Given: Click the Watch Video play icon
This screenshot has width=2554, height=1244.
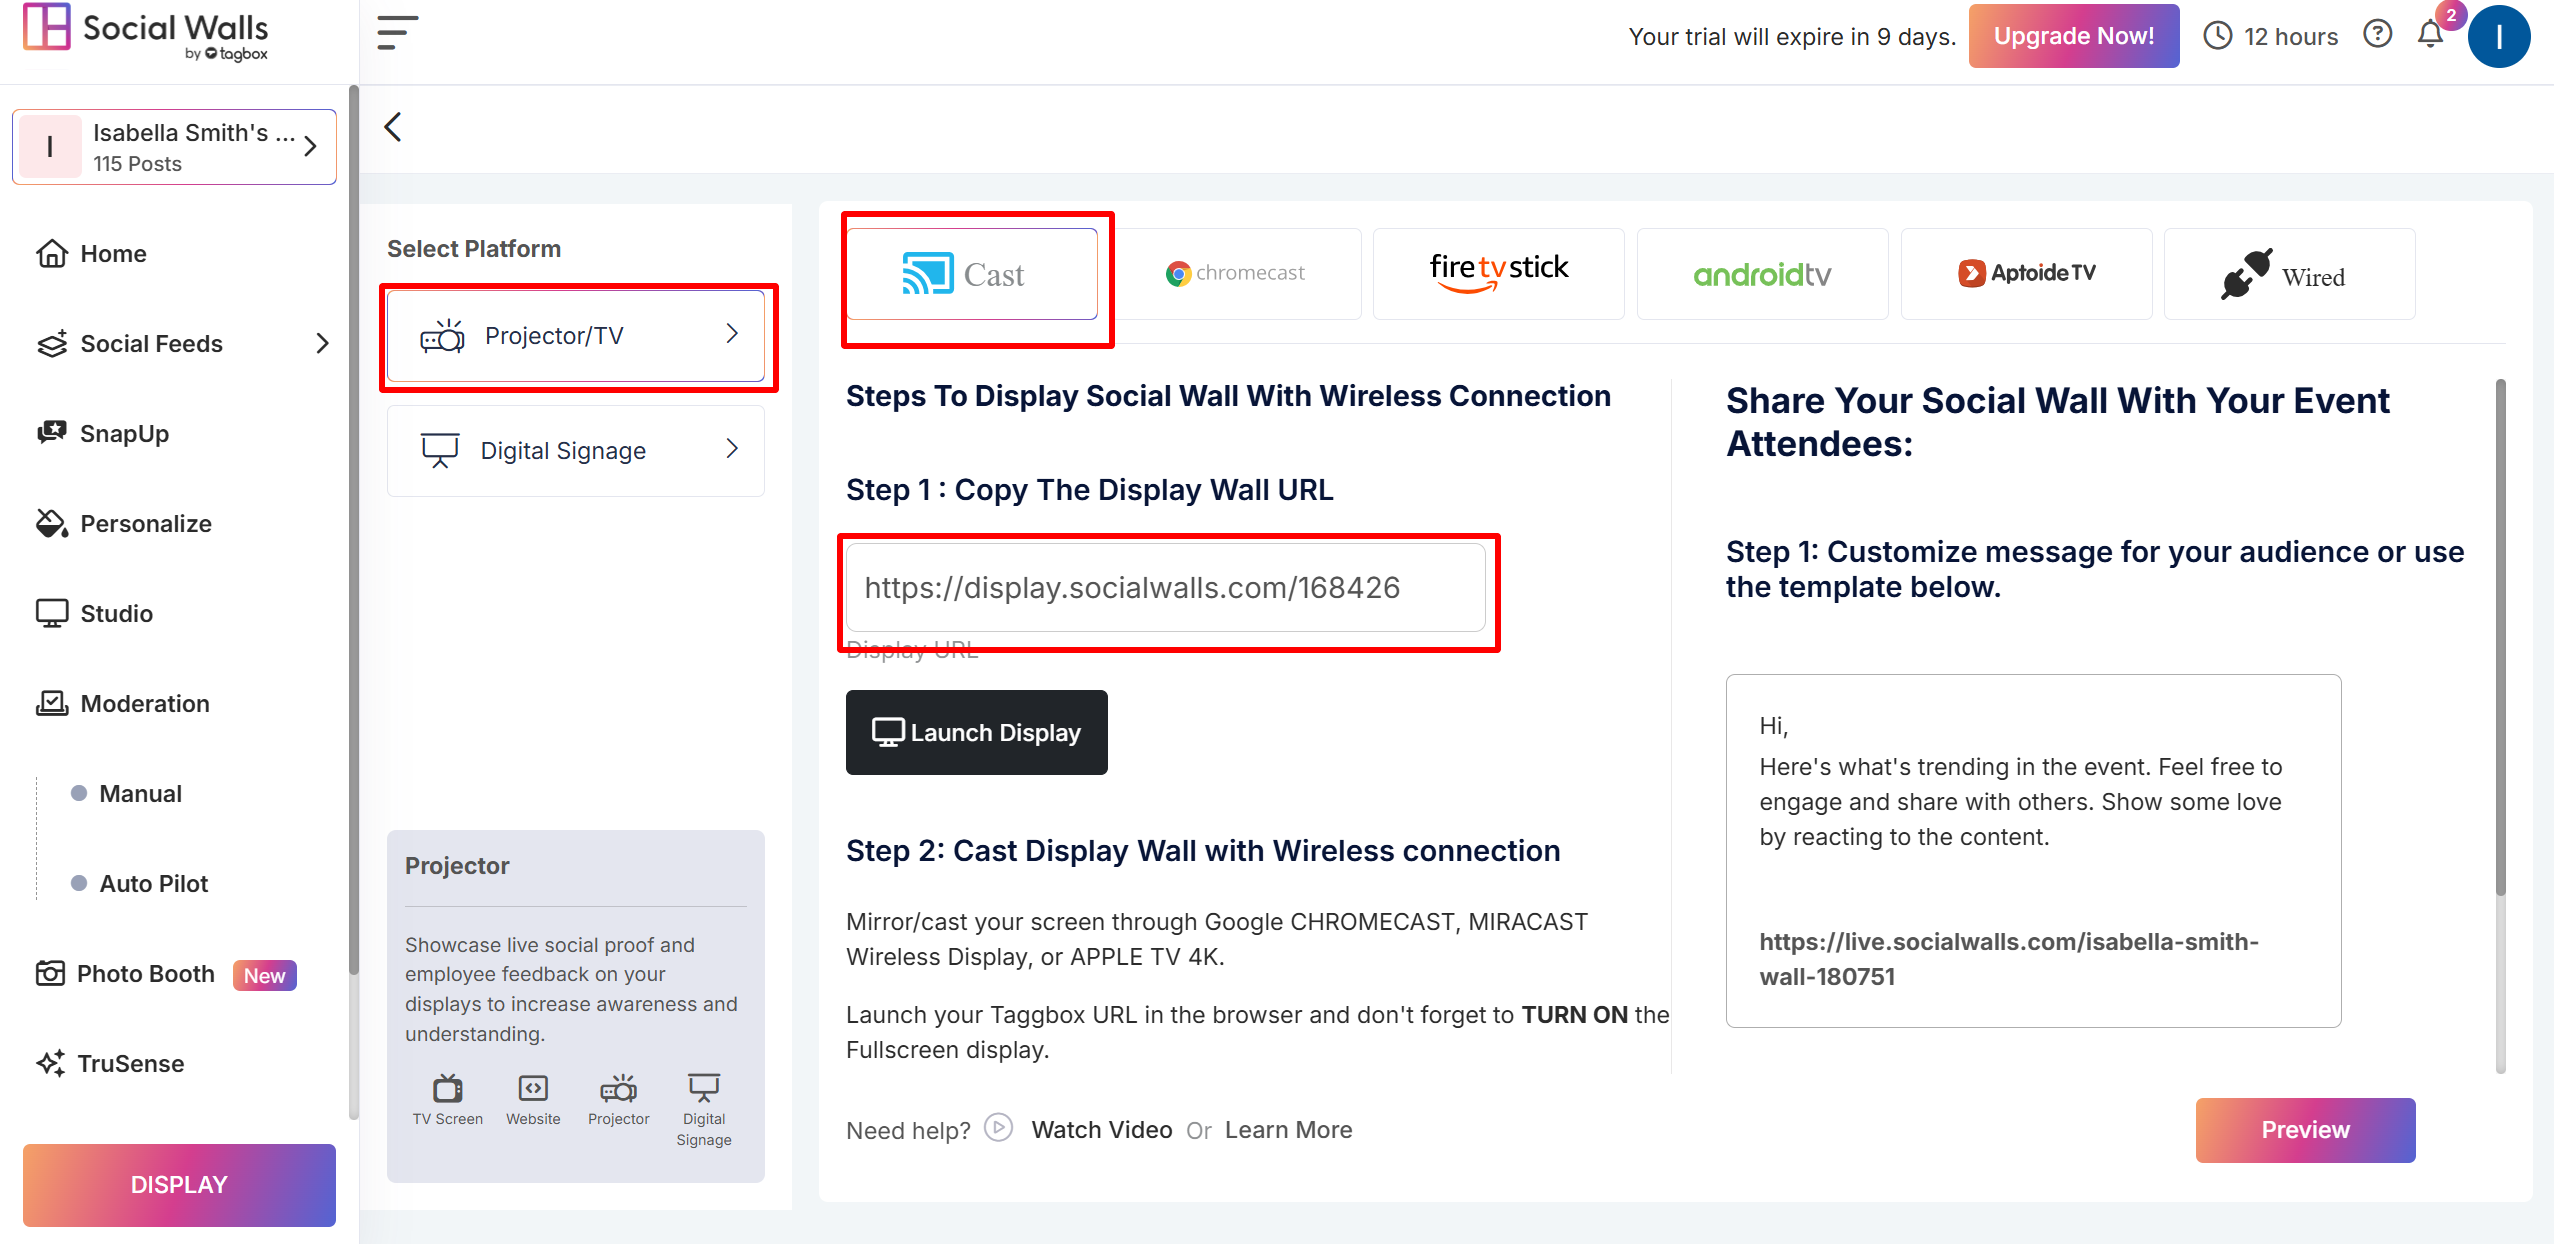Looking at the screenshot, I should (x=998, y=1128).
